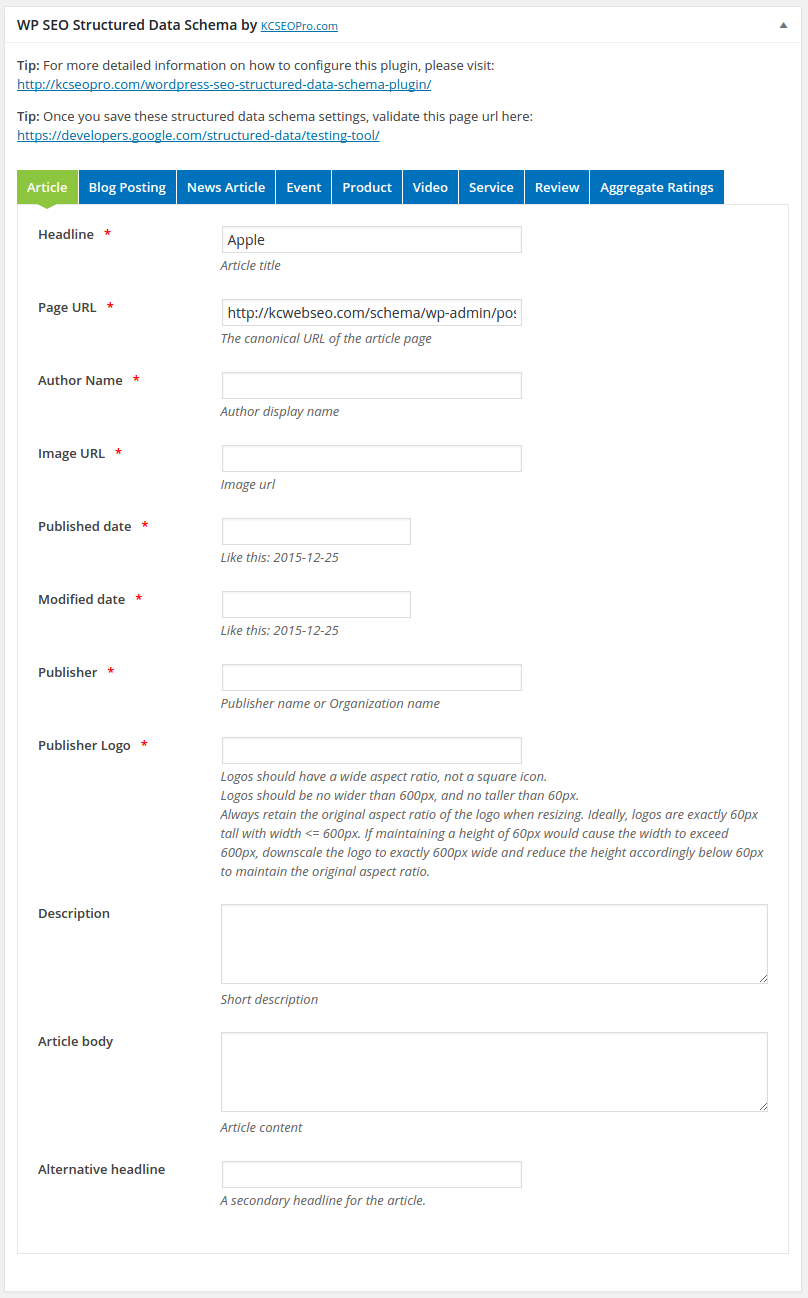The width and height of the screenshot is (808, 1298).
Task: Click the Publisher Logo input field
Action: (371, 751)
